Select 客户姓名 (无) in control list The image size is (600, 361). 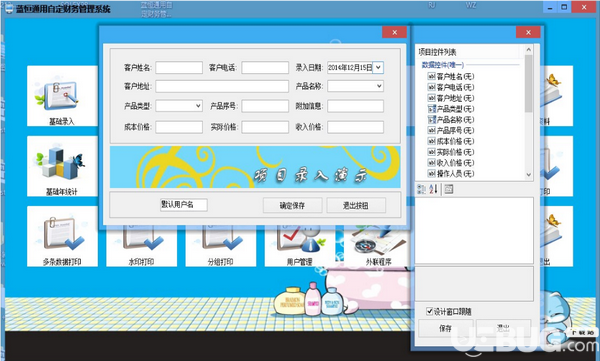tap(451, 76)
